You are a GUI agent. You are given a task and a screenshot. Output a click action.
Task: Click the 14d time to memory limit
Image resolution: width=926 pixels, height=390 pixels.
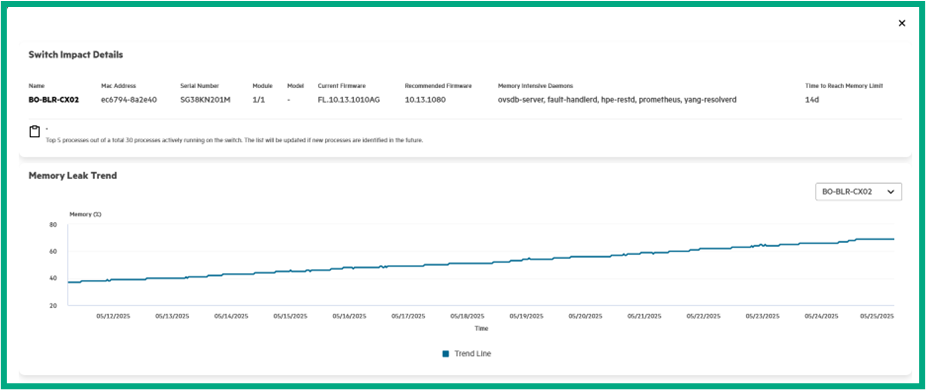(812, 100)
